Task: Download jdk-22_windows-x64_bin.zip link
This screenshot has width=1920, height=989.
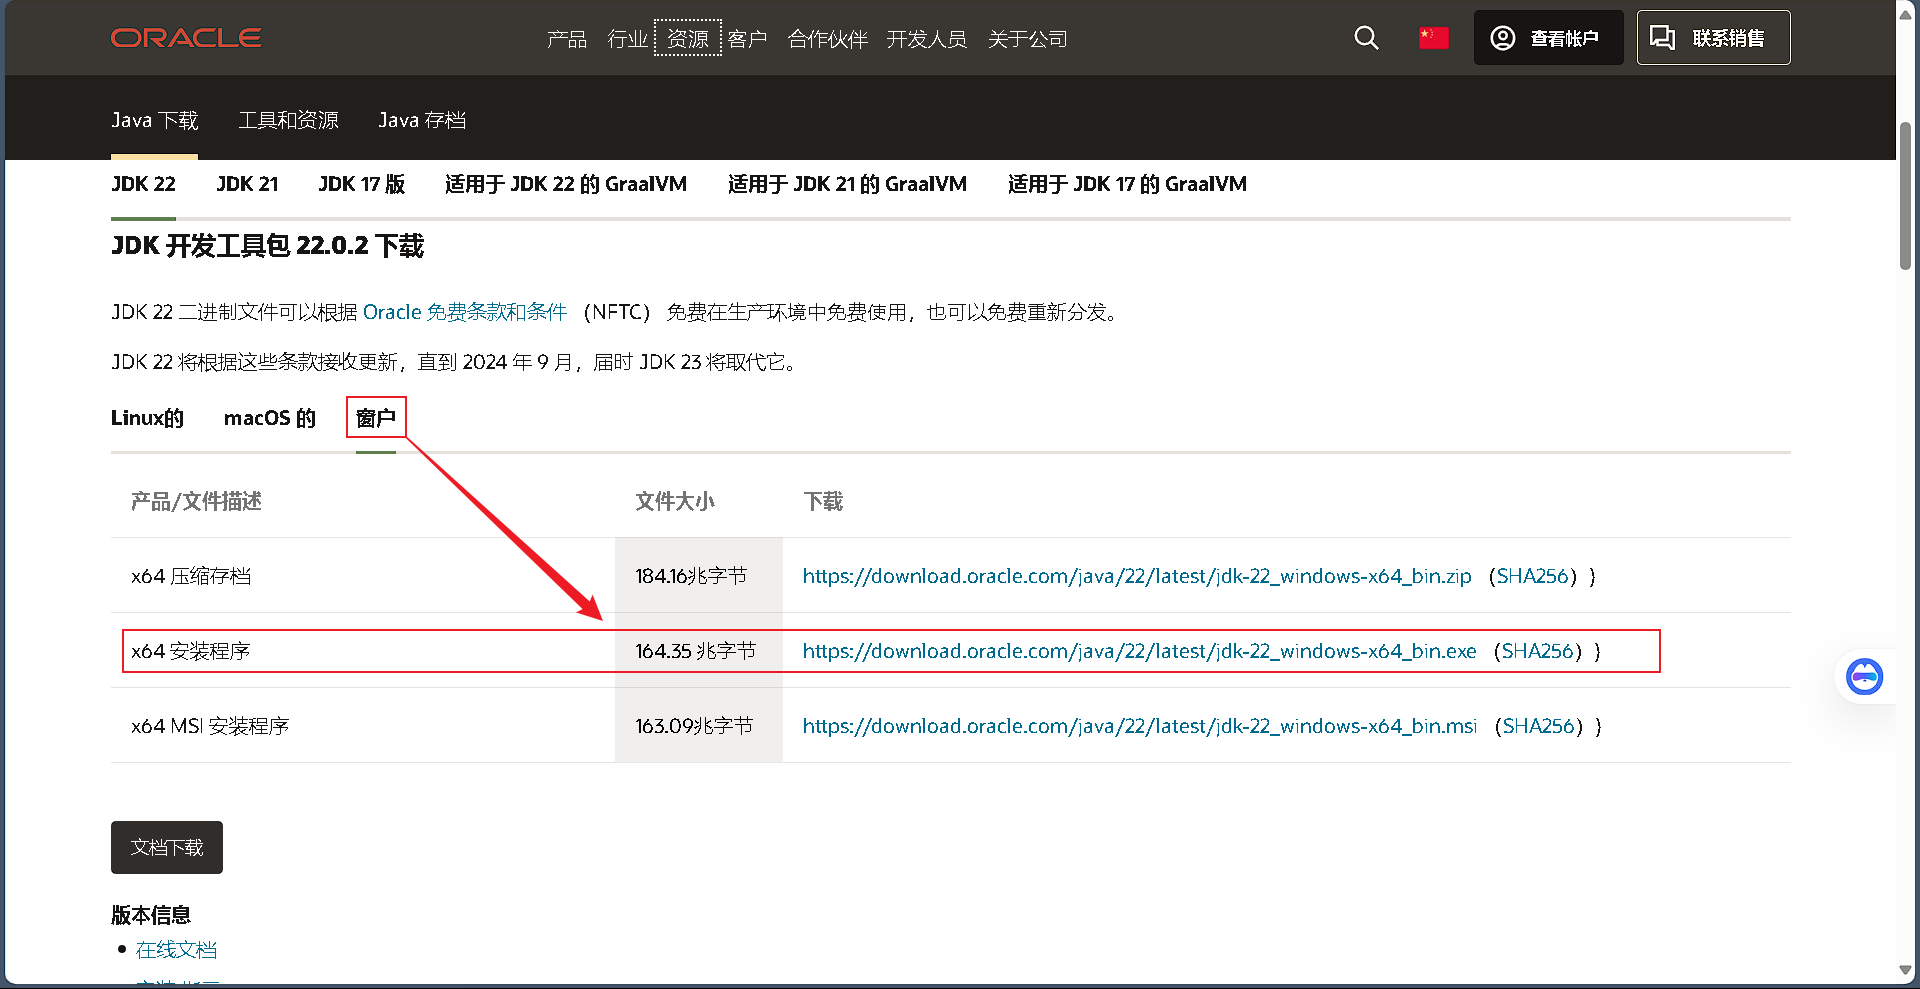Action: (x=1137, y=576)
